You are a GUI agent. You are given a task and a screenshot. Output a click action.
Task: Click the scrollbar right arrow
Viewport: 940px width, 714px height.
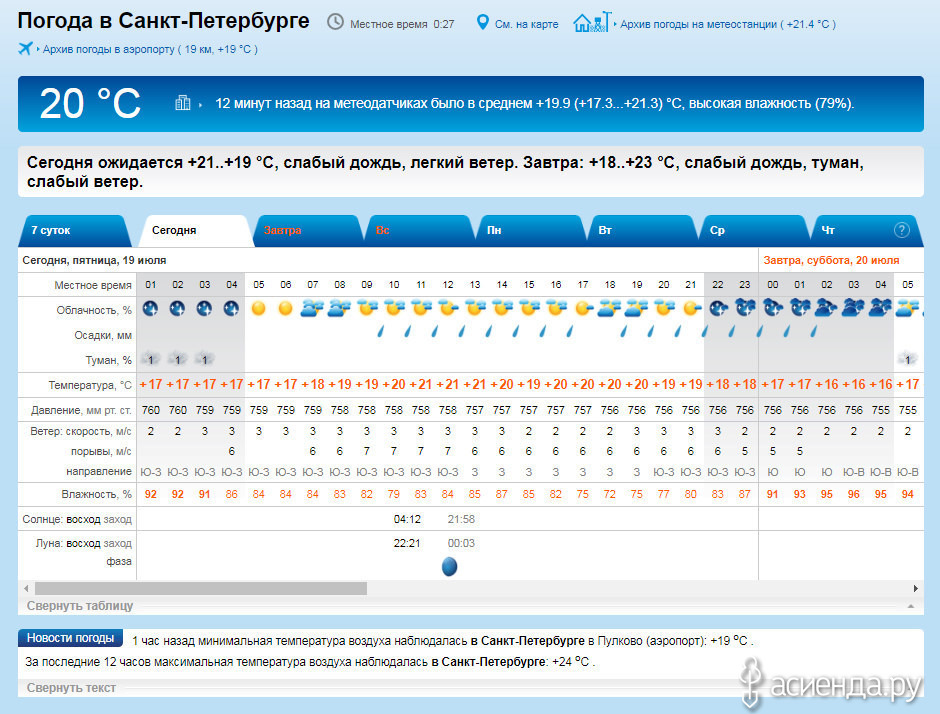click(915, 588)
